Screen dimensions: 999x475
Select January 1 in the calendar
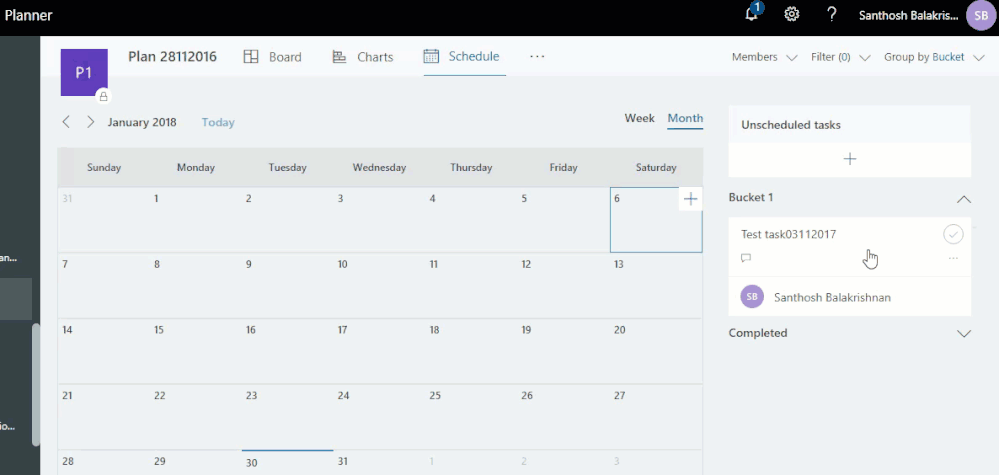(195, 220)
